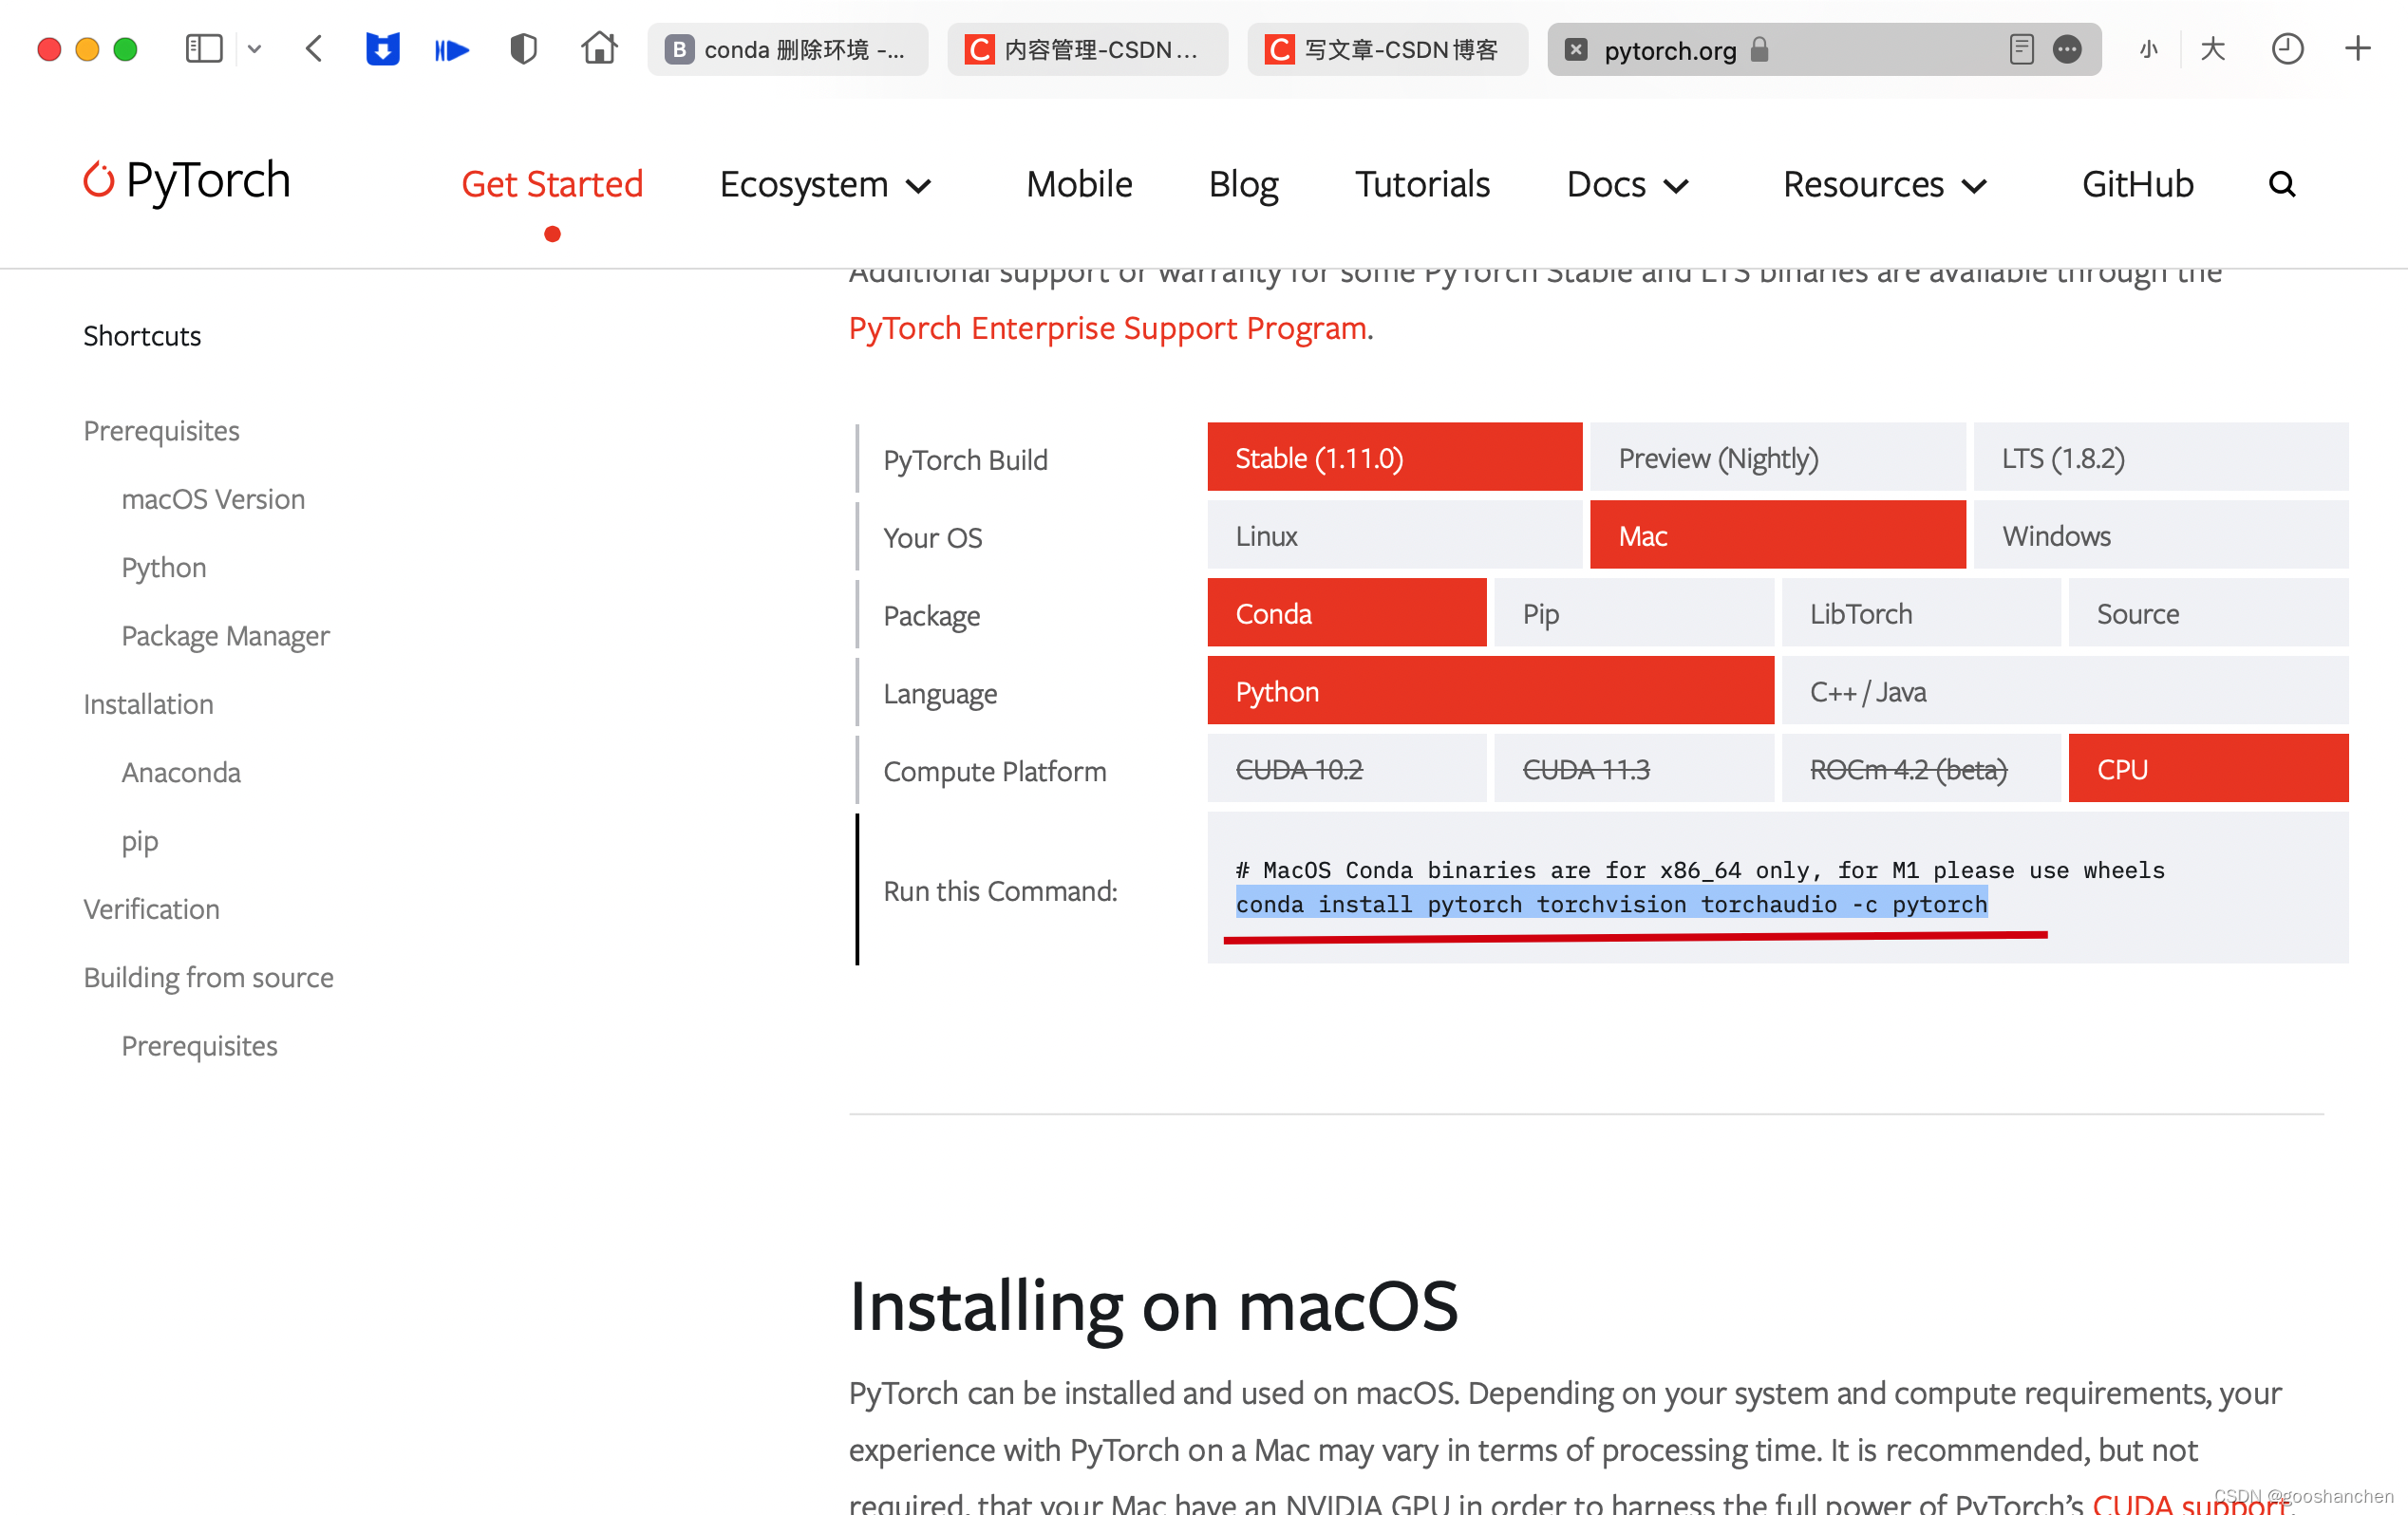The width and height of the screenshot is (2408, 1515).
Task: Select C++ / Java language option
Action: (2064, 691)
